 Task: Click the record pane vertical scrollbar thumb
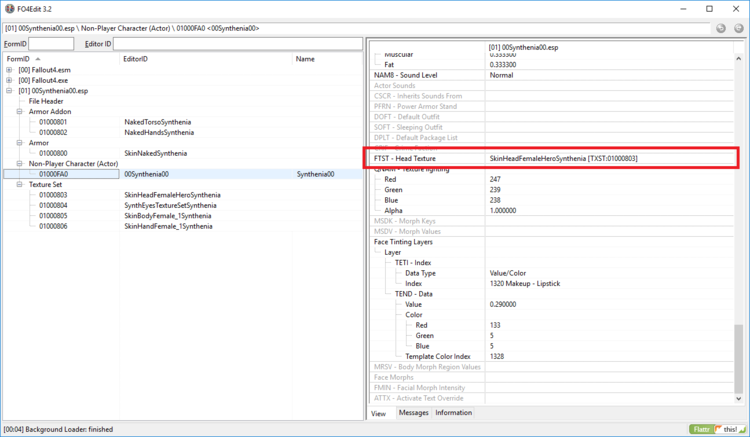click(x=739, y=357)
